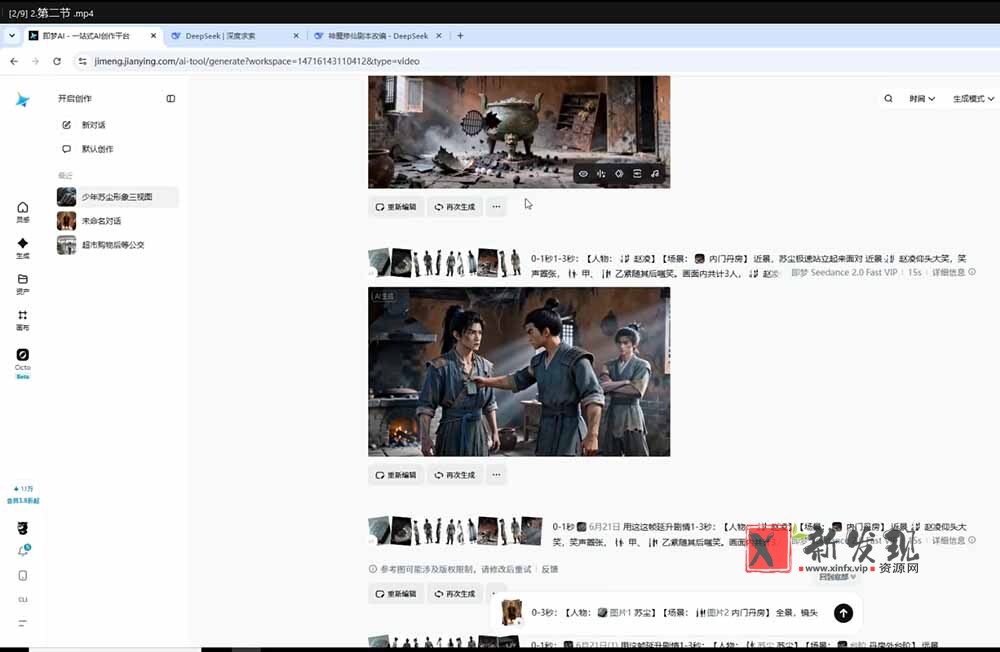Open the CLI entry in left rail
Viewport: 1000px width, 652px height.
[22, 600]
